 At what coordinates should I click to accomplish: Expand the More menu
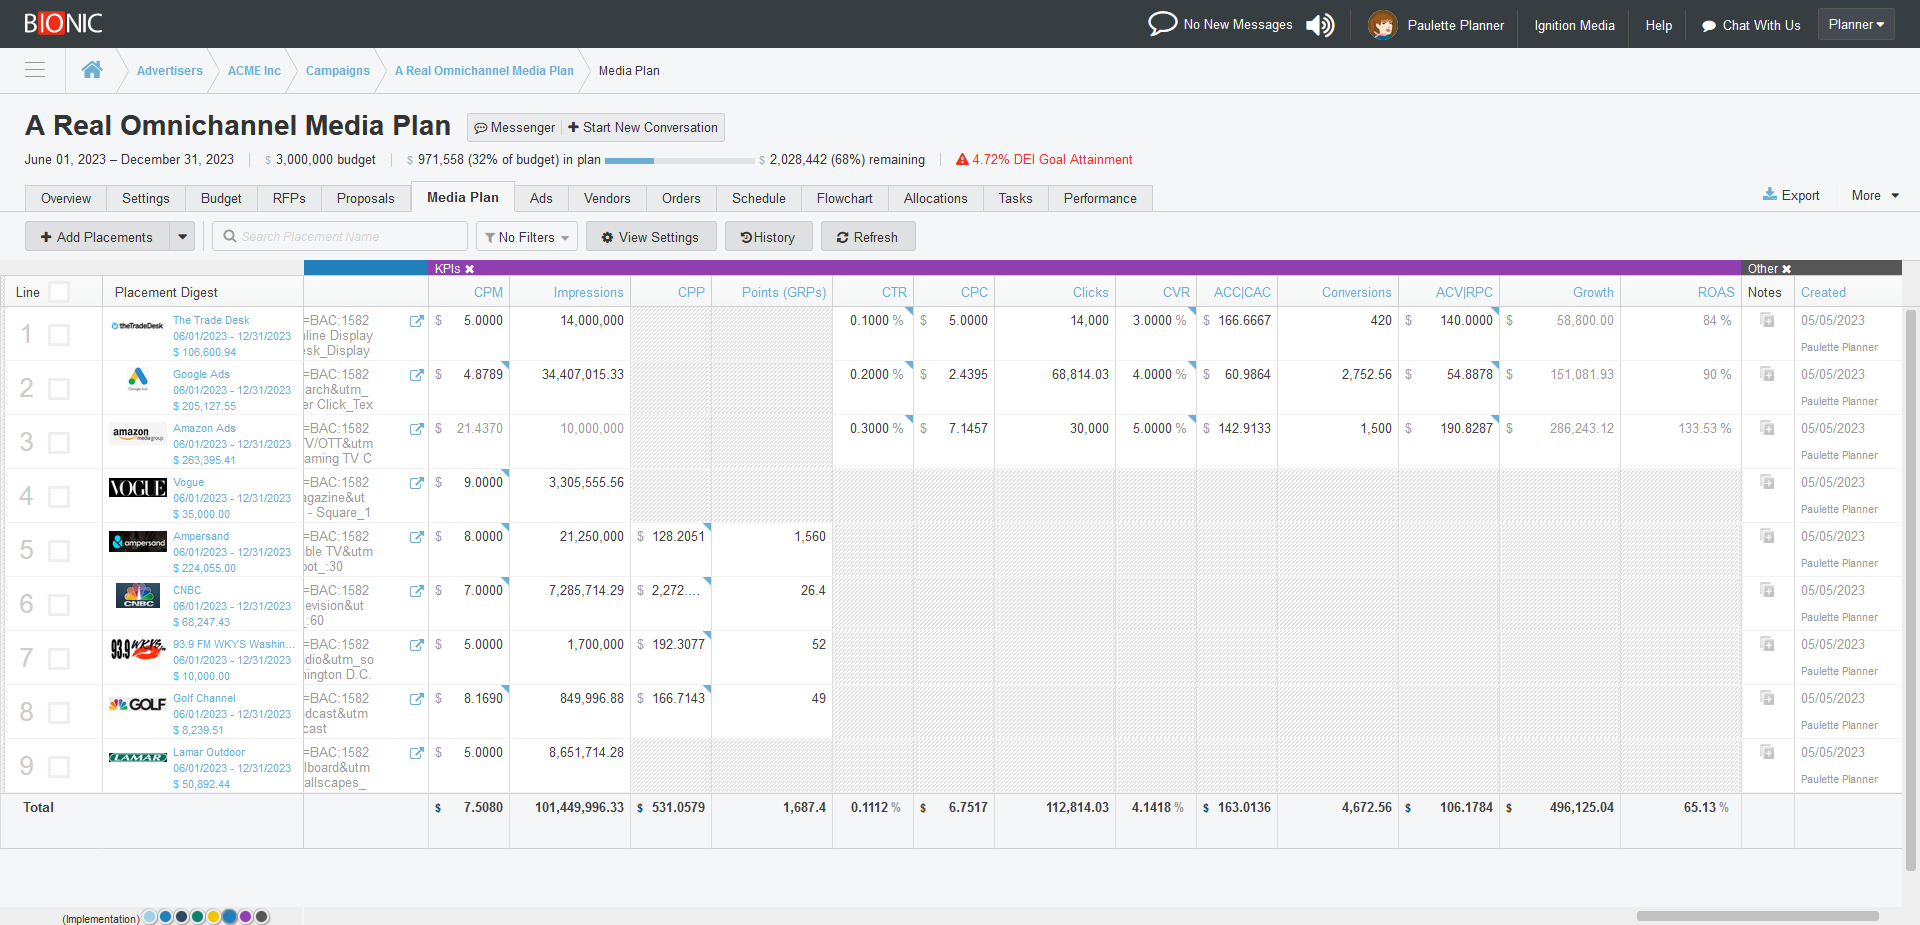pos(1875,196)
